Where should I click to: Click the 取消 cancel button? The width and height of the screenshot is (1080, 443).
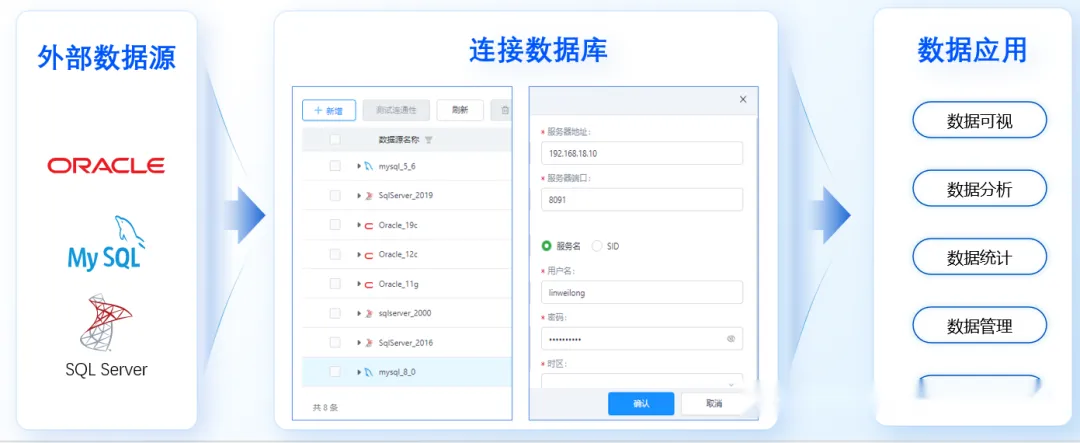[x=714, y=404]
